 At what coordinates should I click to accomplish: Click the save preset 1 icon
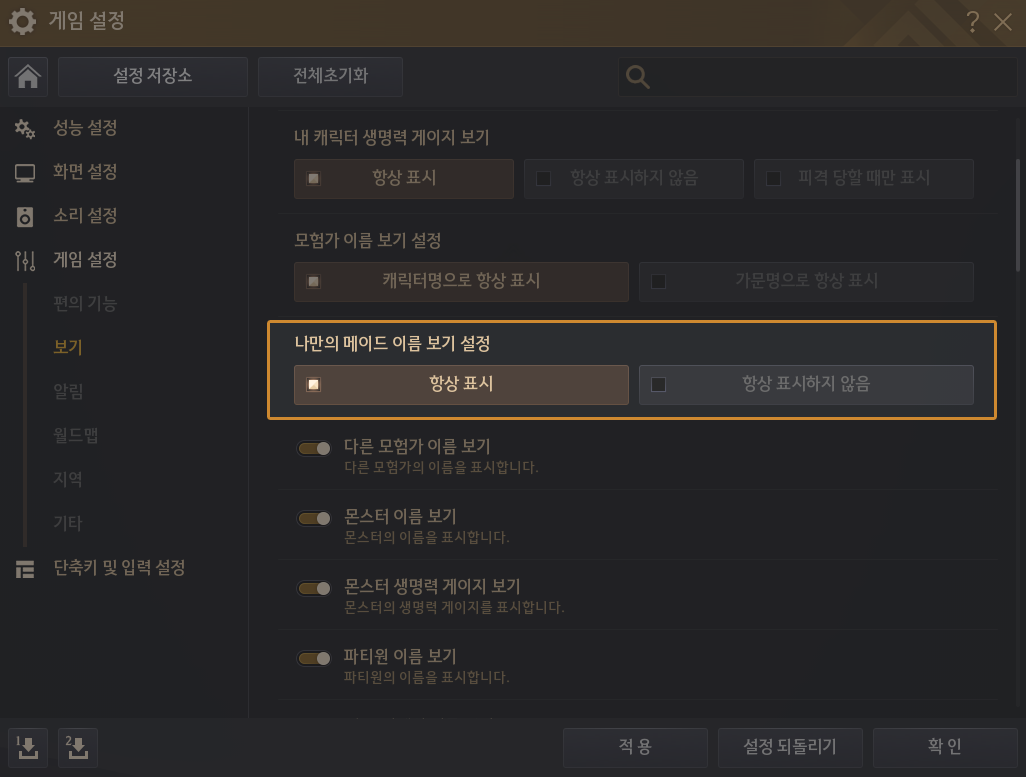click(27, 746)
